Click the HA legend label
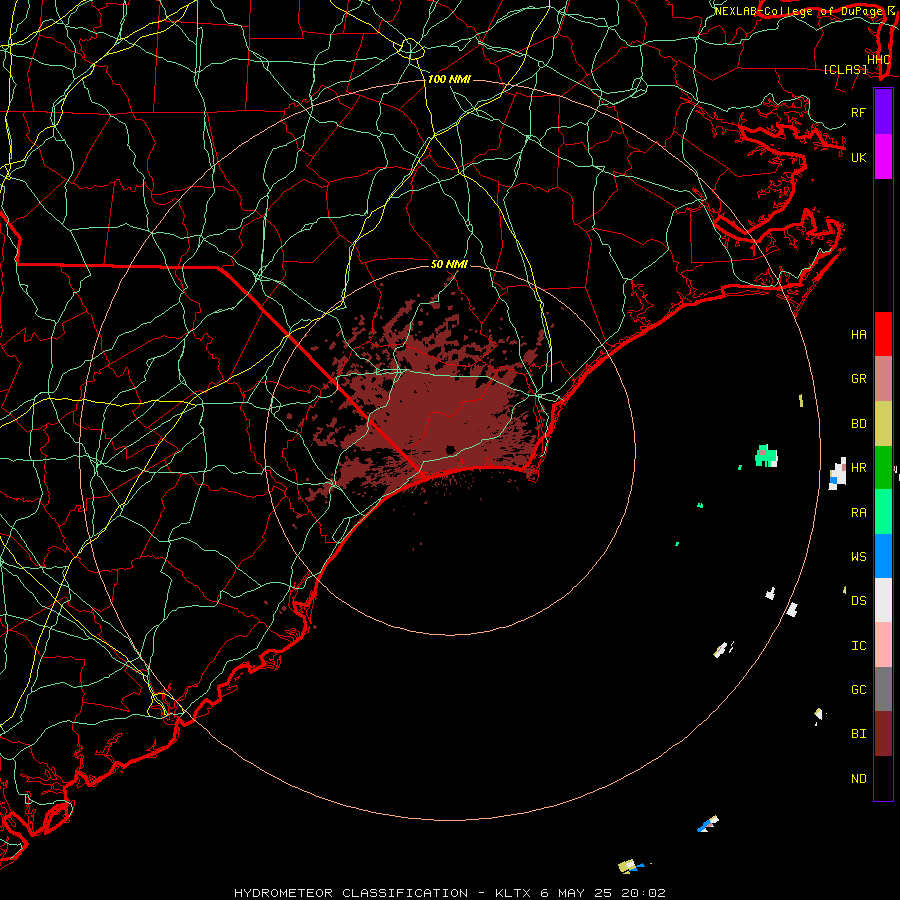 click(858, 335)
